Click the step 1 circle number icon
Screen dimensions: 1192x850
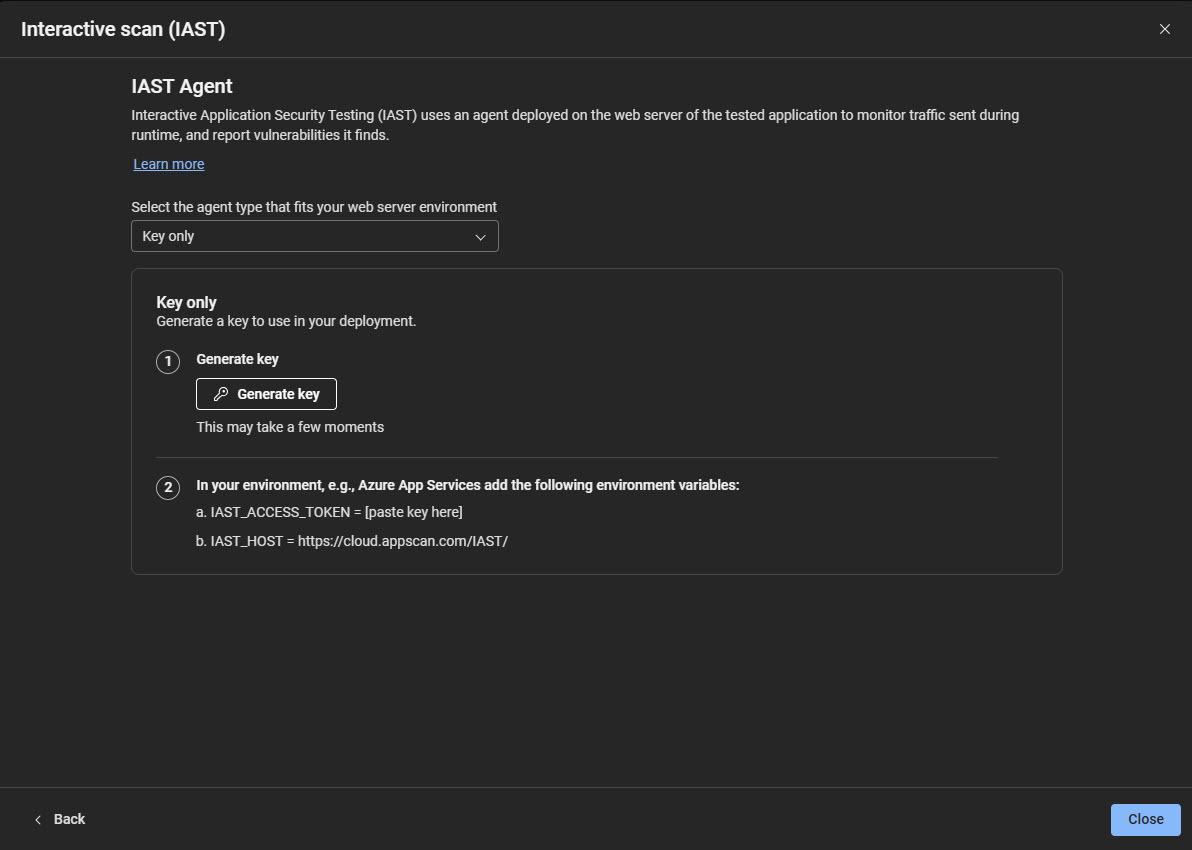click(168, 361)
